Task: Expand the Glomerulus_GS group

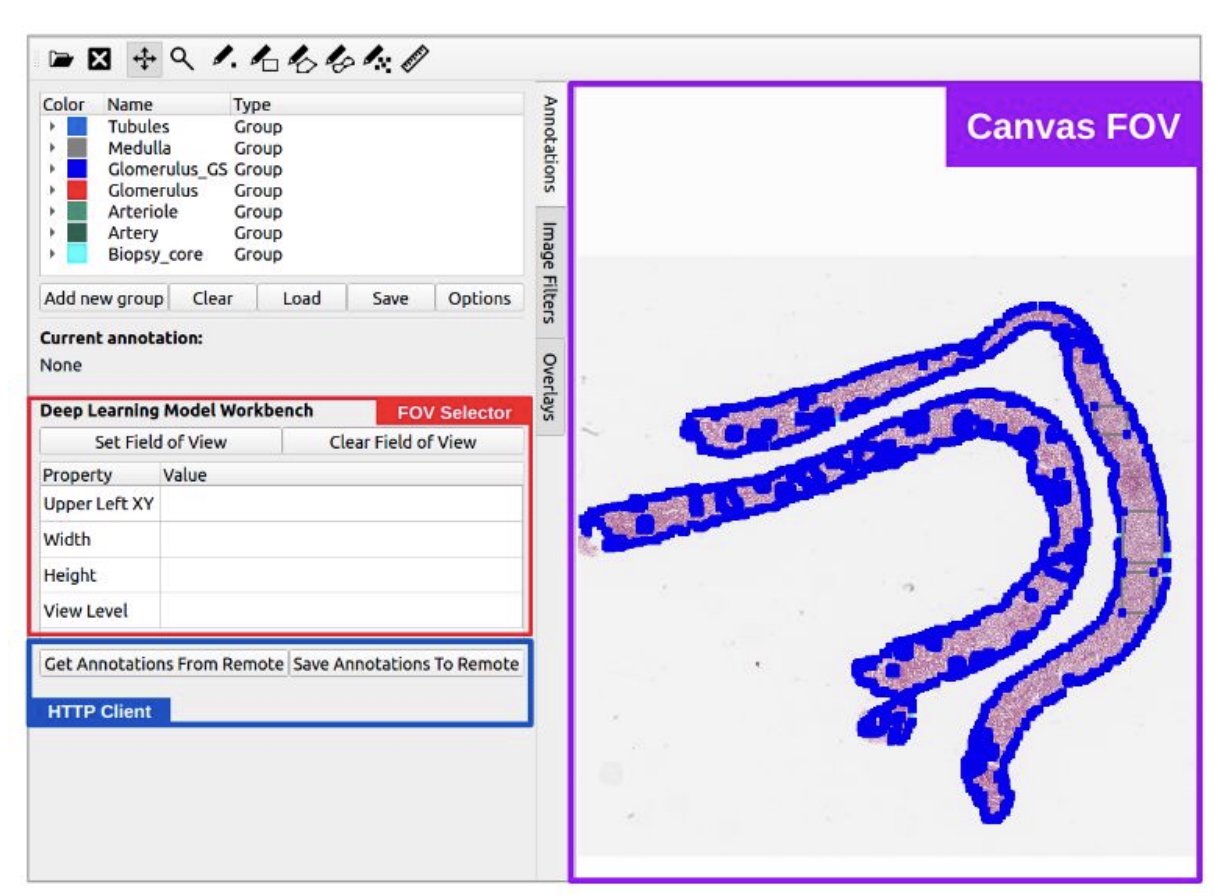Action: (51, 169)
